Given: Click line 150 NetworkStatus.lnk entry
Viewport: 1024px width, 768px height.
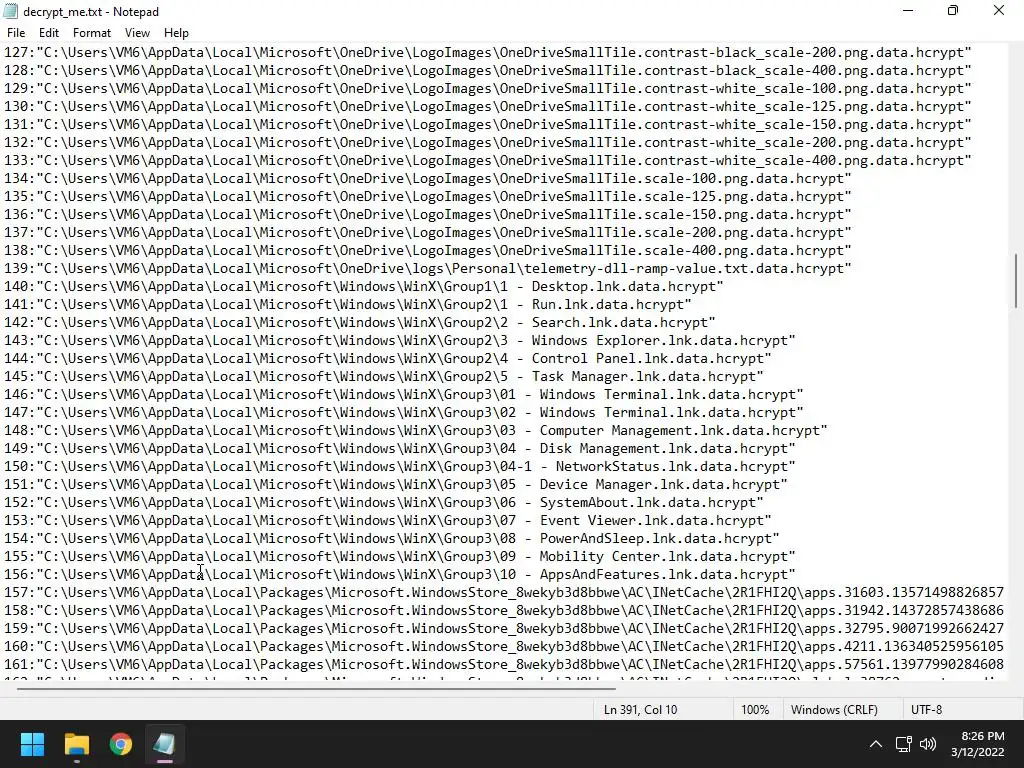Looking at the screenshot, I should click(x=400, y=466).
